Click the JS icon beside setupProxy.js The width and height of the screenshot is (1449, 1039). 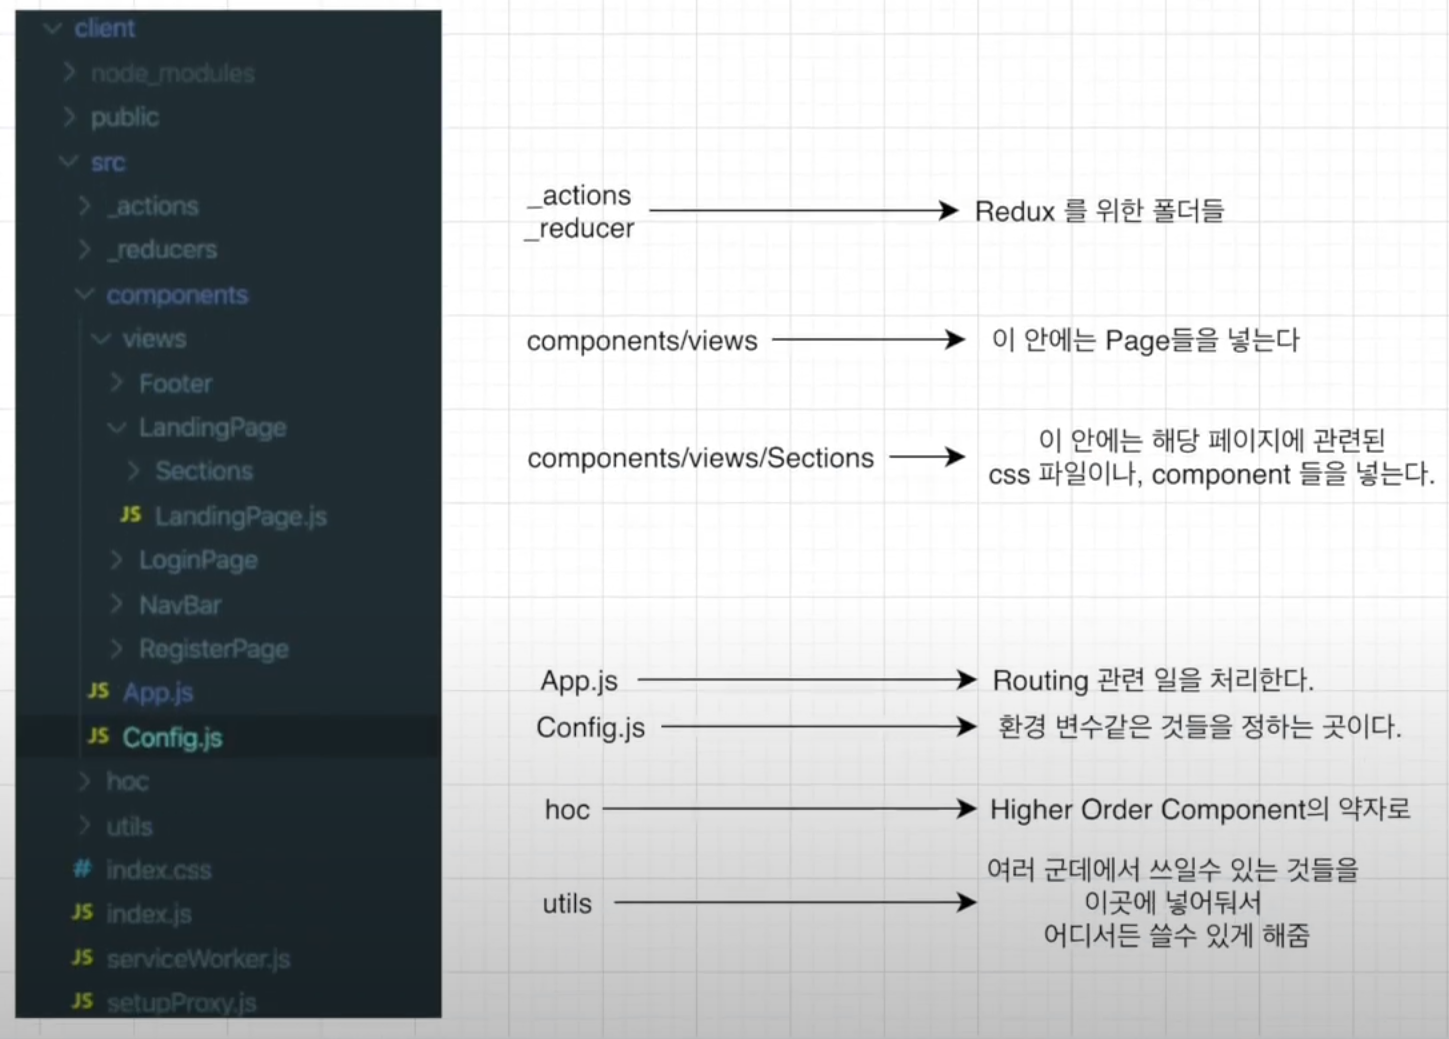[83, 1000]
